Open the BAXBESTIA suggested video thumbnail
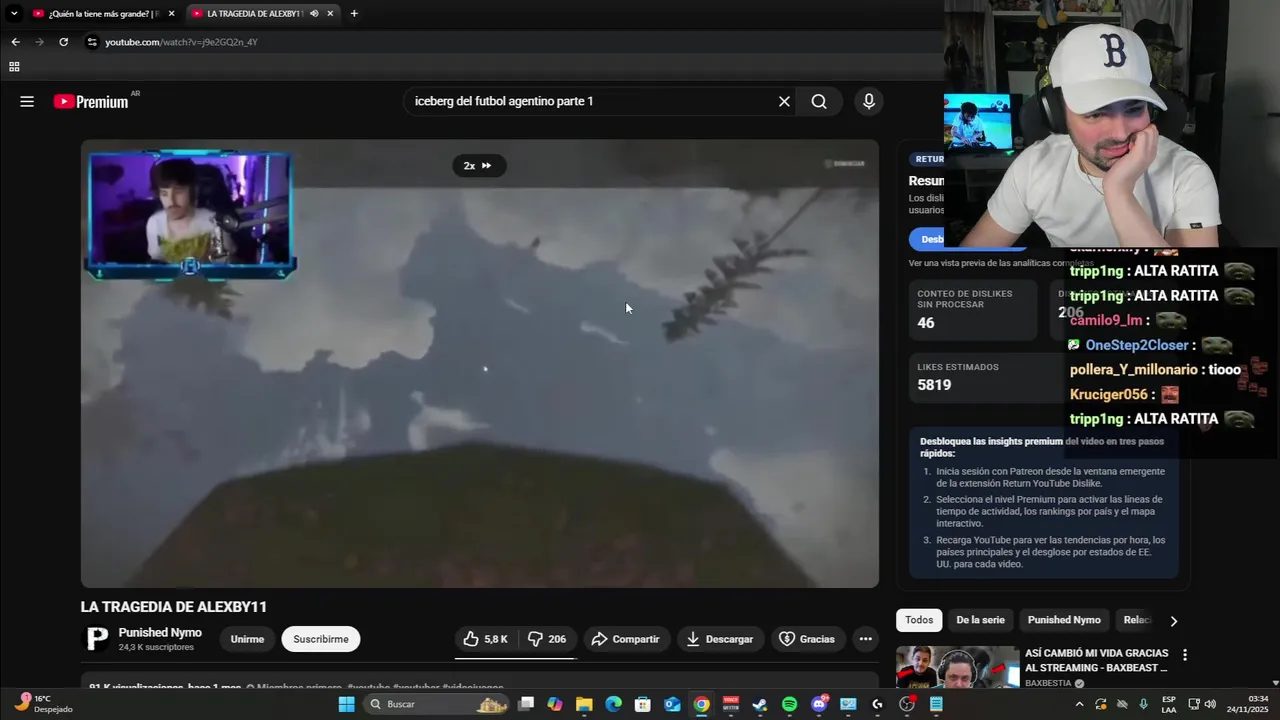The width and height of the screenshot is (1280, 720). tap(957, 667)
